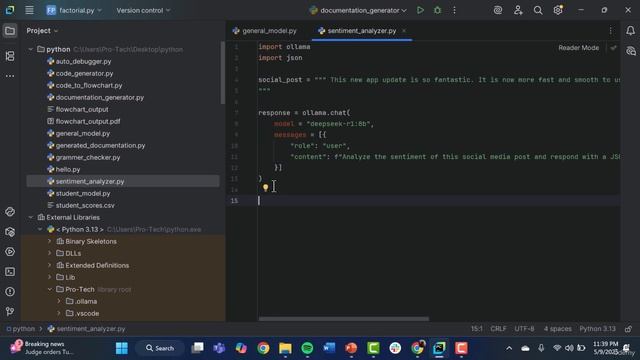
Task: Toggle read-only lock in status bar
Action: (x=629, y=329)
